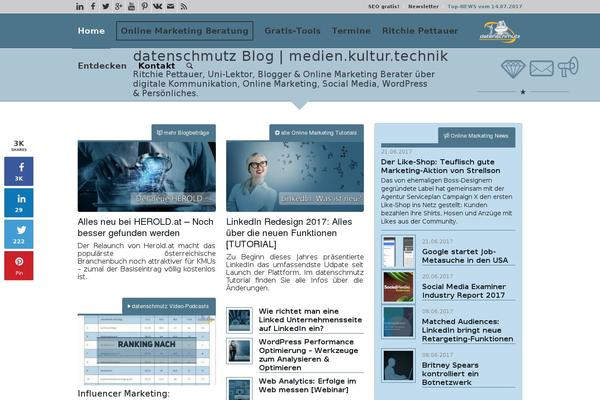Screen dimensions: 600x400
Task: Click the SEO gratis! link
Action: click(383, 7)
